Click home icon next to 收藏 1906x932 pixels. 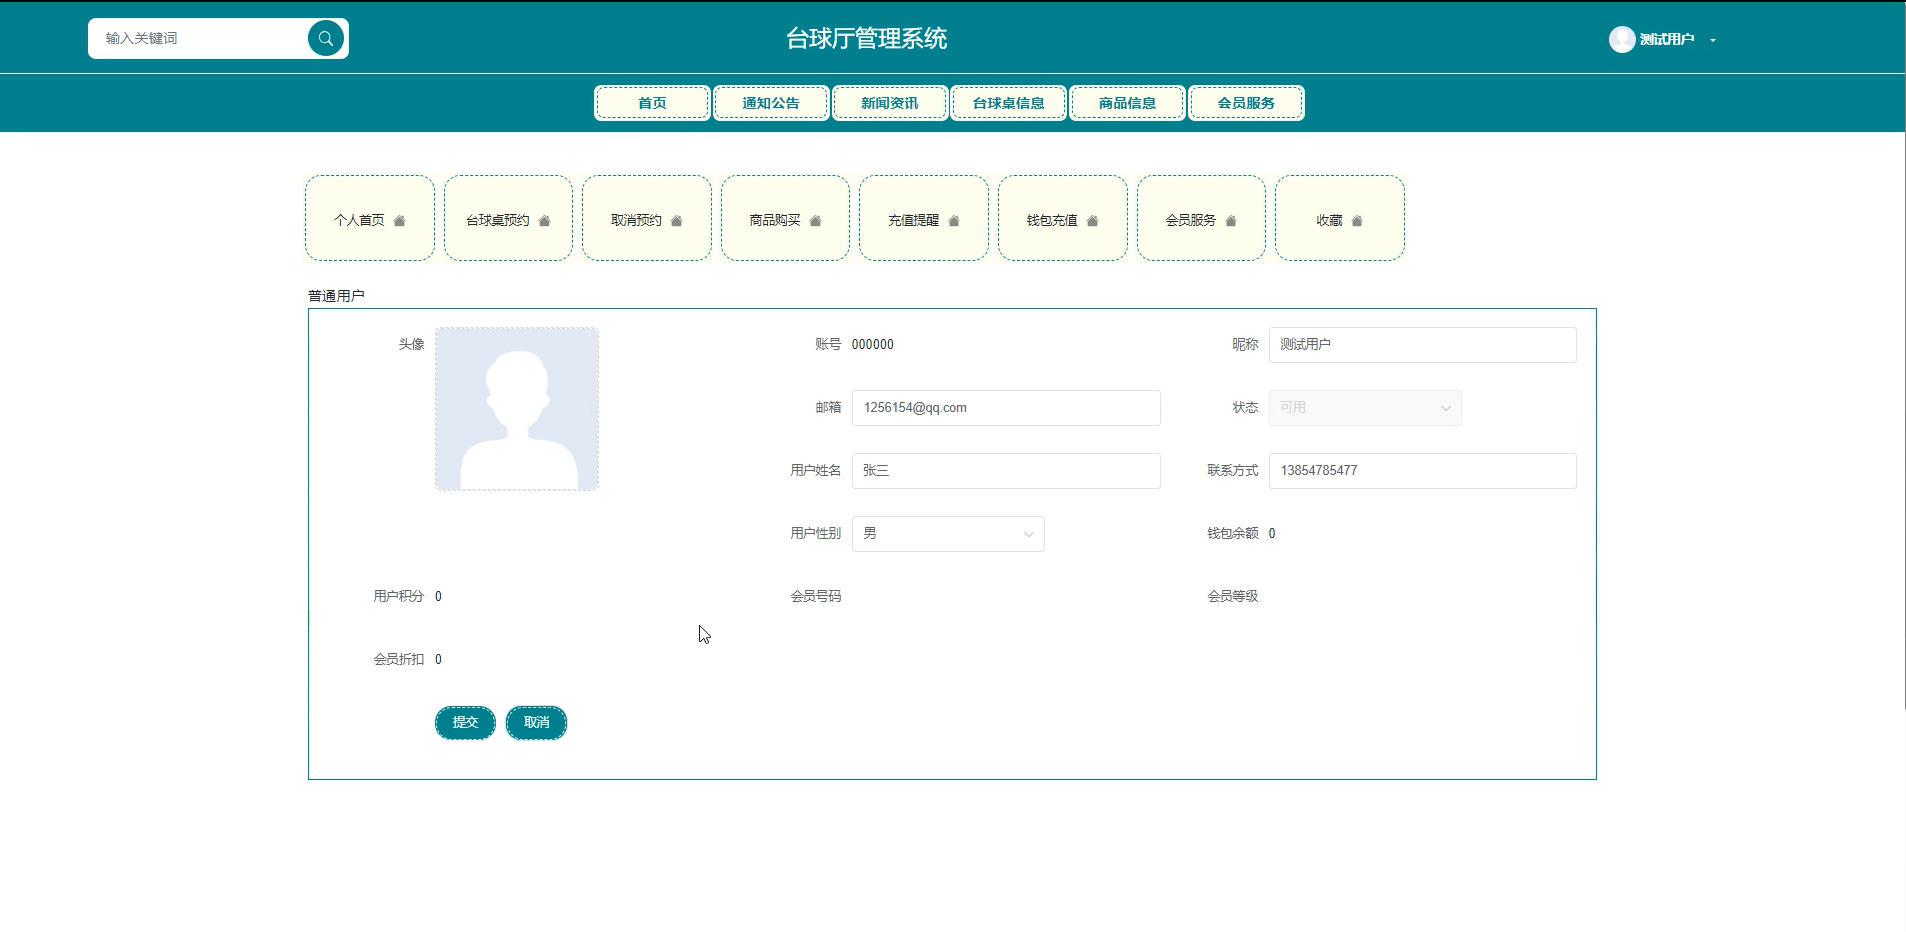coord(1357,221)
